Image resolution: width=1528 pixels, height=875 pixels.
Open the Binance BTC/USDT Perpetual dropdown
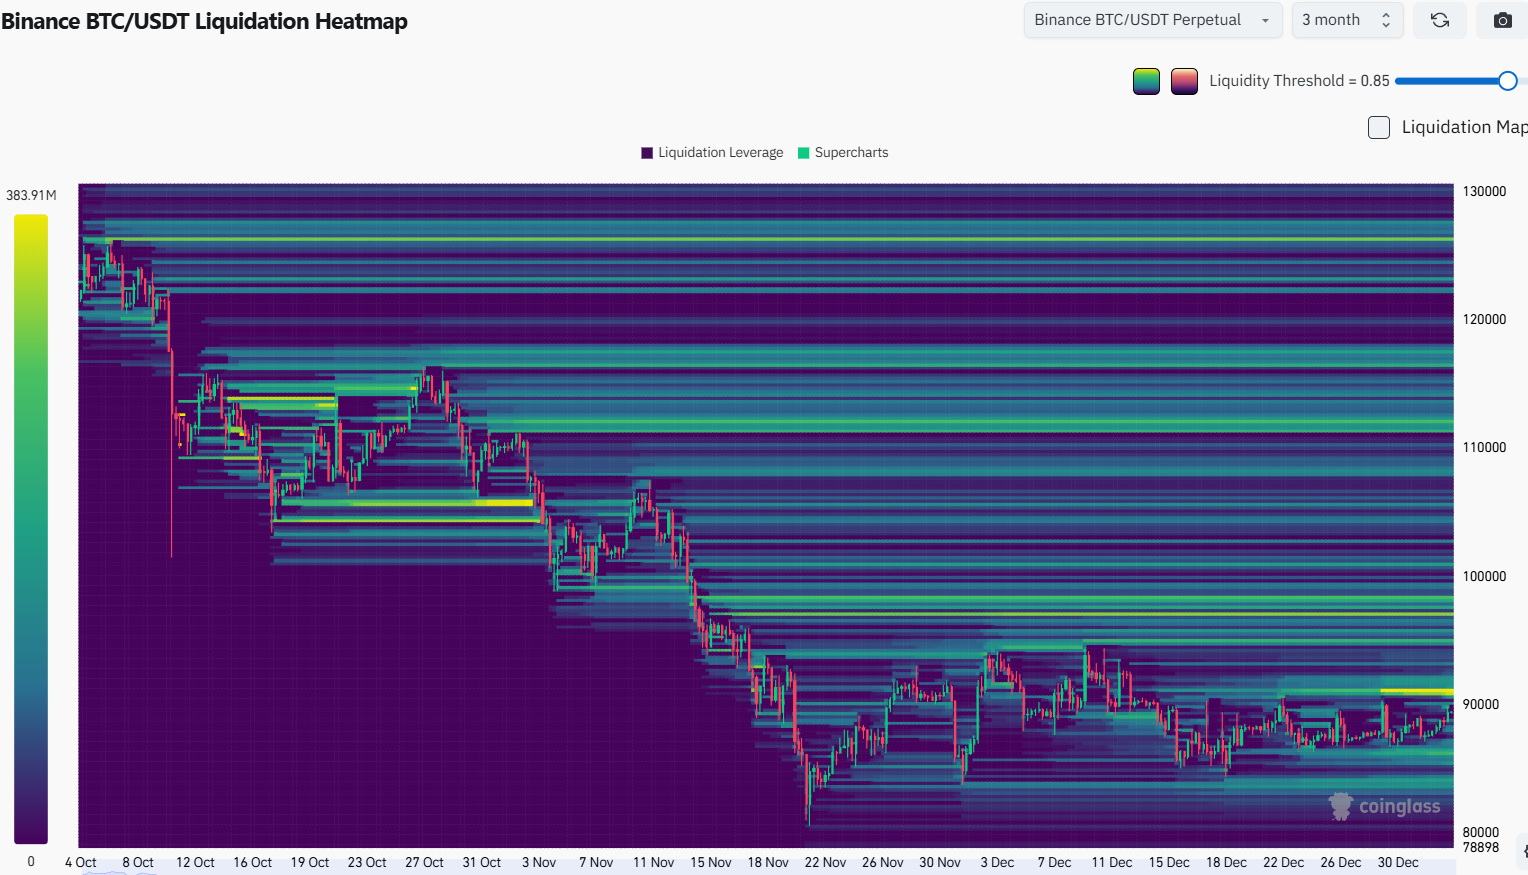pyautogui.click(x=1152, y=20)
